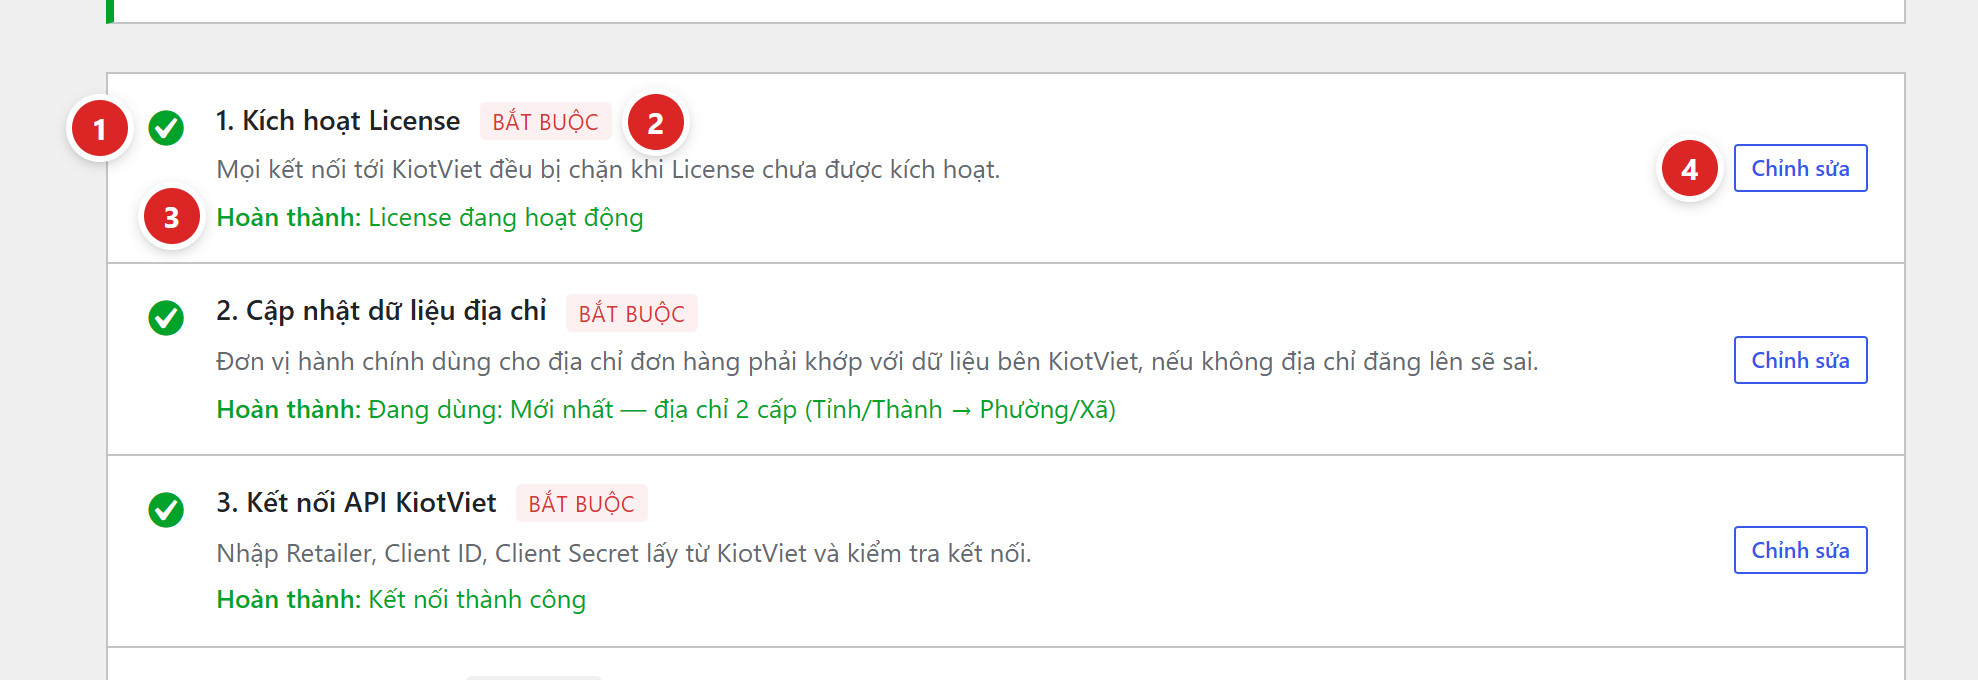Select the heading 2. Cập nhật dữ liệu địa chỉ
The height and width of the screenshot is (680, 1978).
381,311
